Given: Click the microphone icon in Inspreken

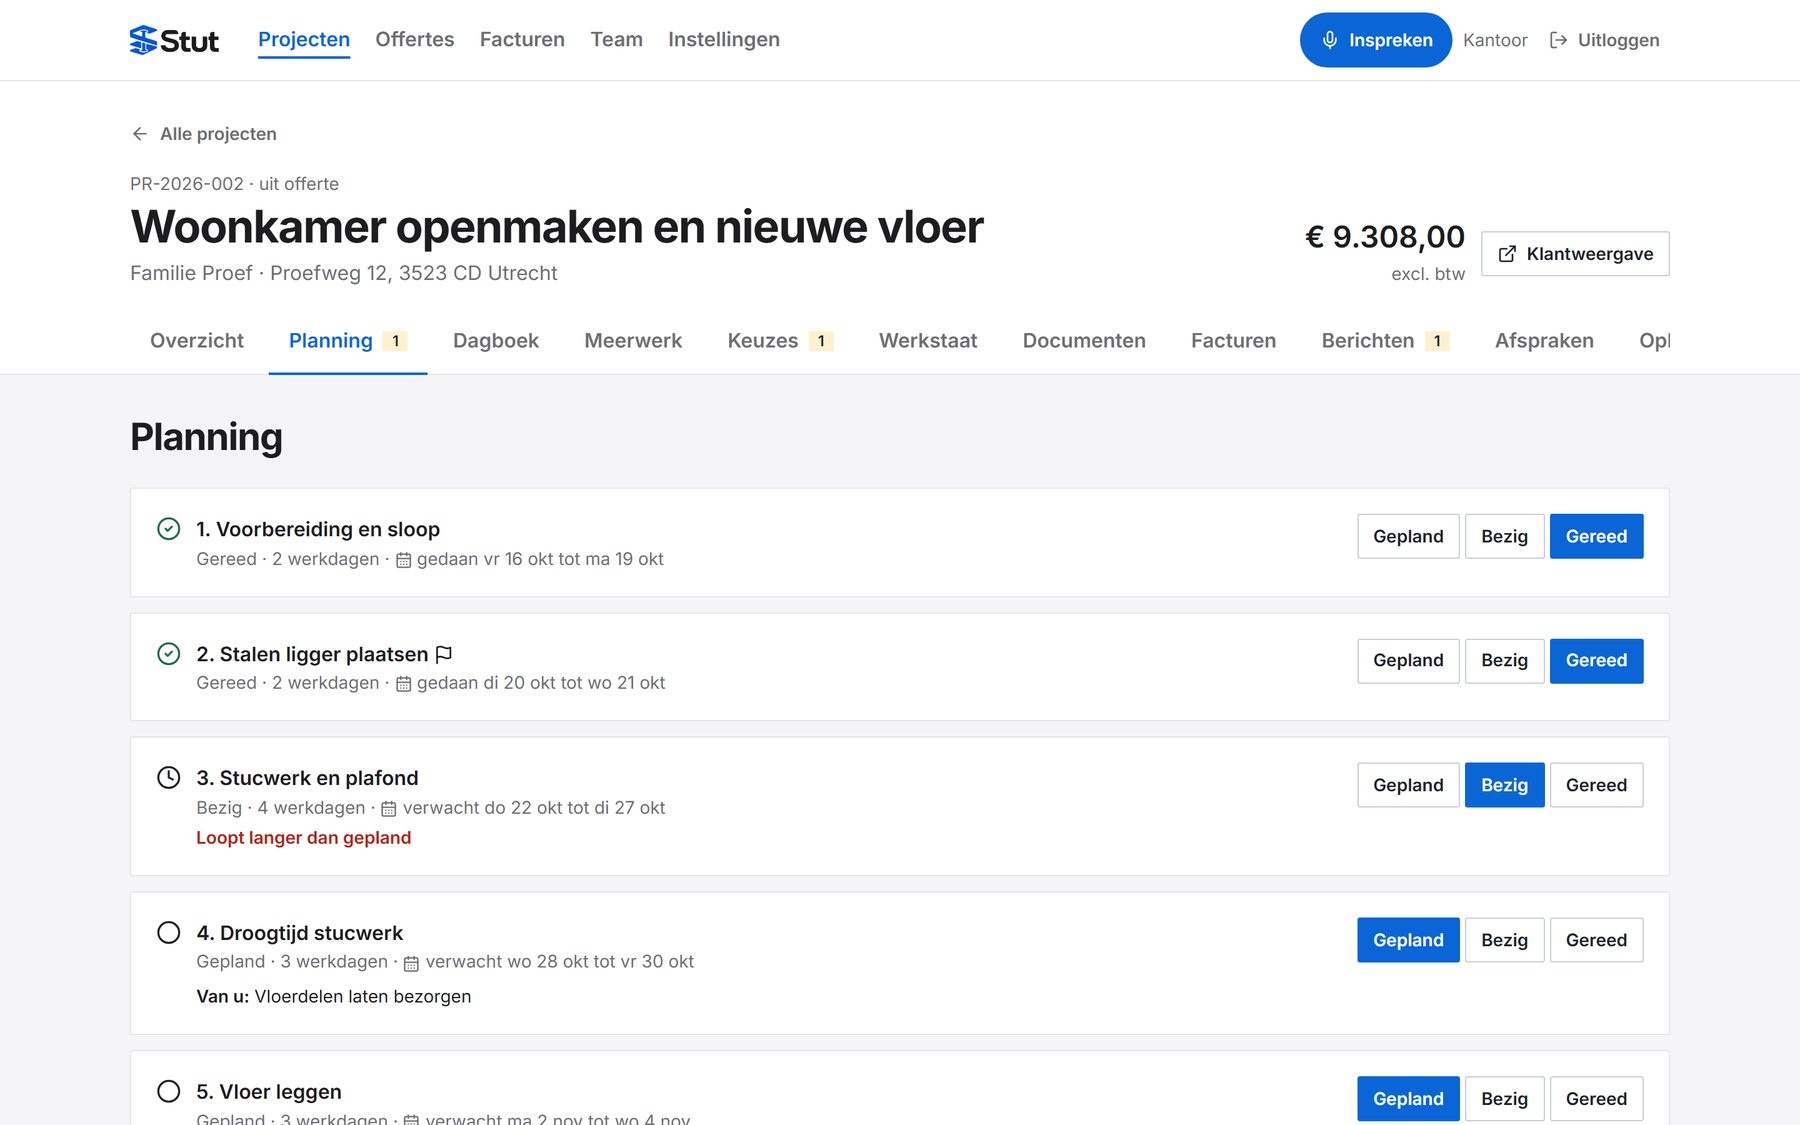Looking at the screenshot, I should coord(1330,40).
